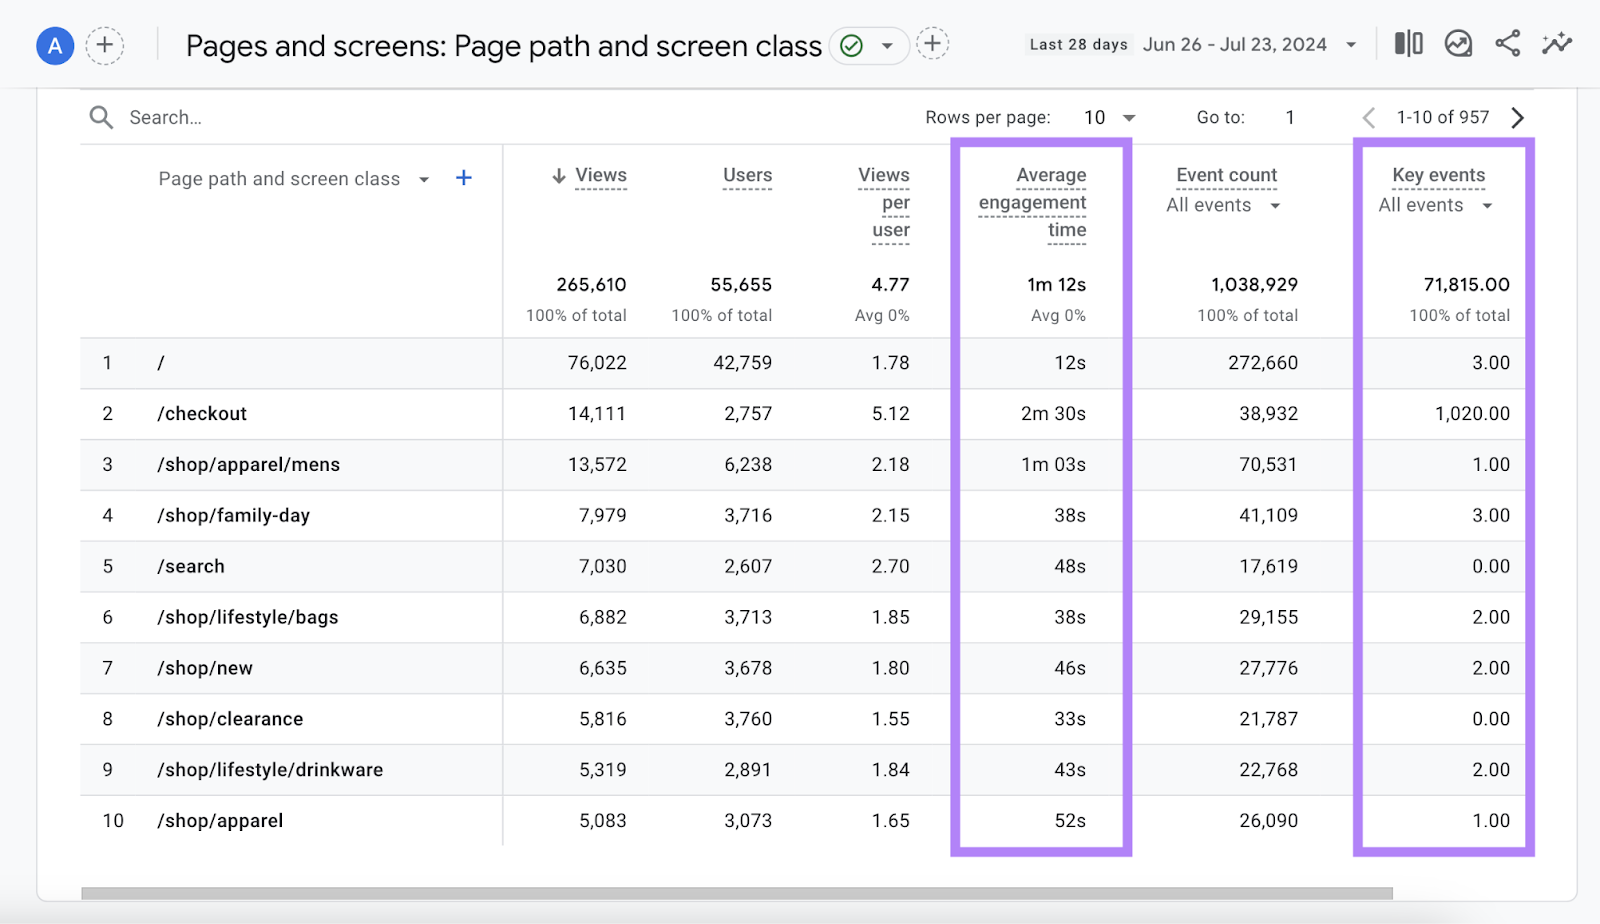Click the horizontal scrollbar at the bottom
Viewport: 1600px width, 924px height.
click(x=740, y=890)
